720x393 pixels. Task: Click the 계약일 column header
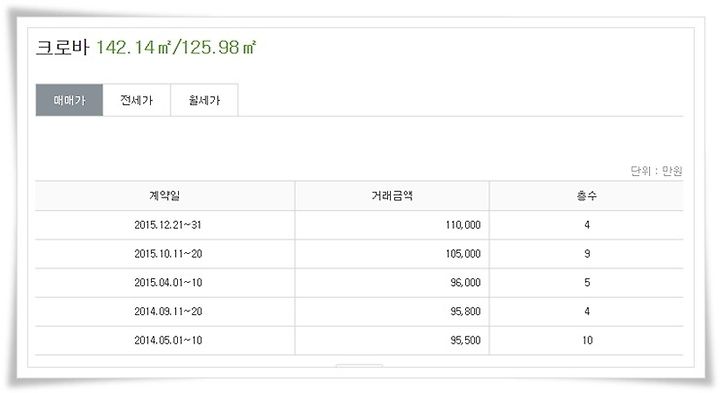165,196
